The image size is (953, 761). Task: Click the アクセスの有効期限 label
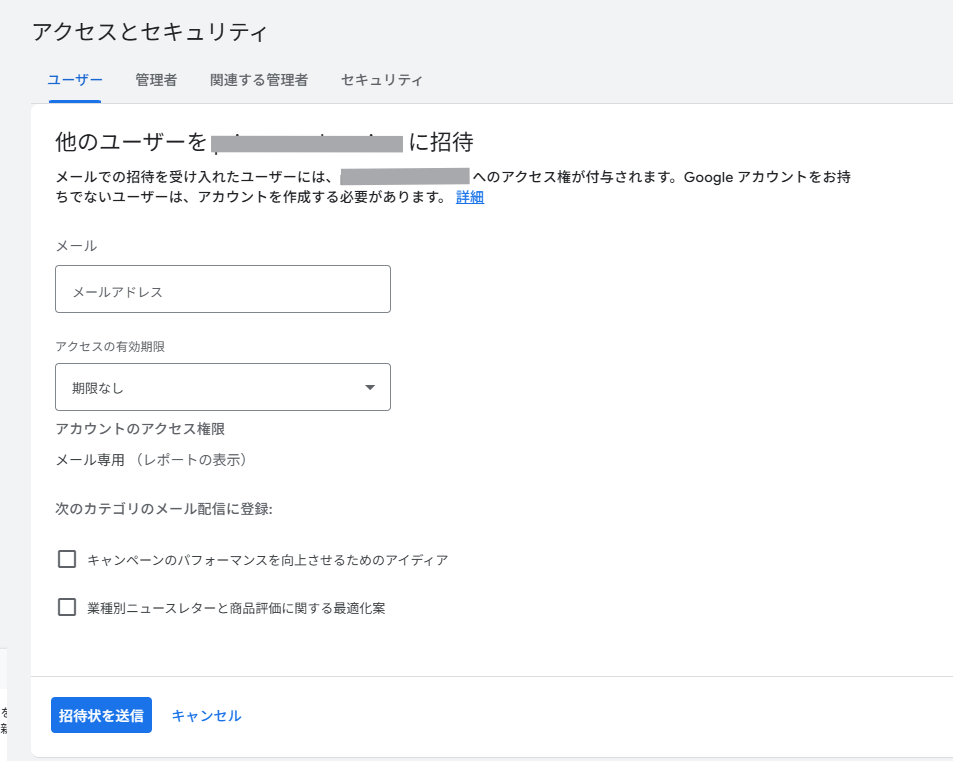110,346
